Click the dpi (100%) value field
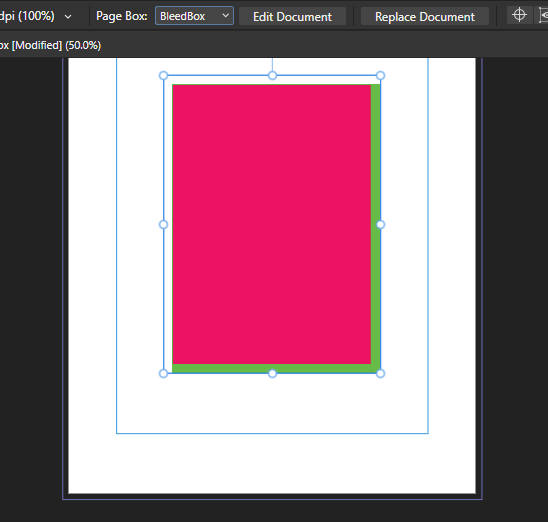Image resolution: width=548 pixels, height=522 pixels. click(27, 16)
